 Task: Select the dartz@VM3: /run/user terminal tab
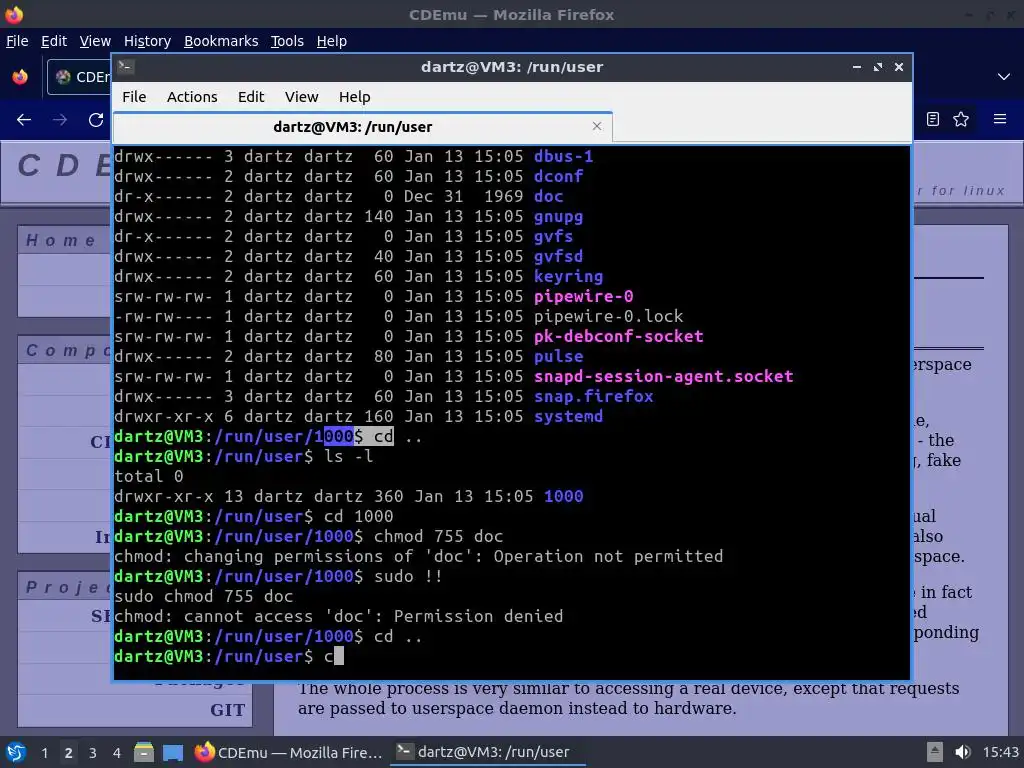tap(362, 127)
